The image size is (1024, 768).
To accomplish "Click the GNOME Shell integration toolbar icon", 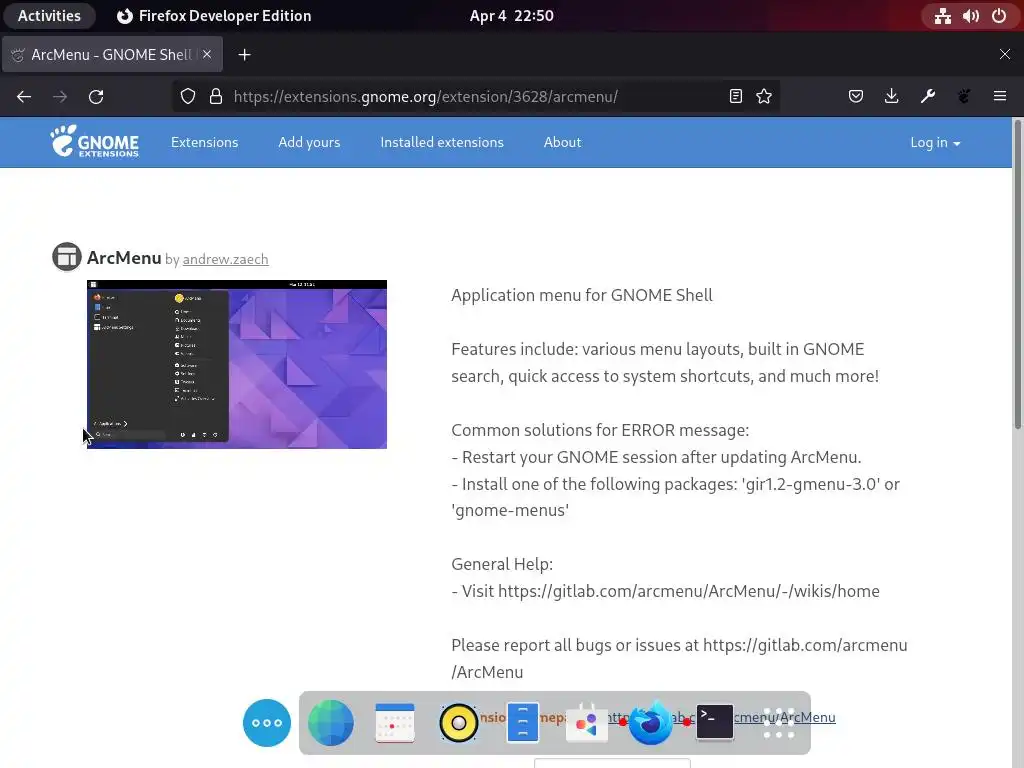I will click(x=964, y=97).
